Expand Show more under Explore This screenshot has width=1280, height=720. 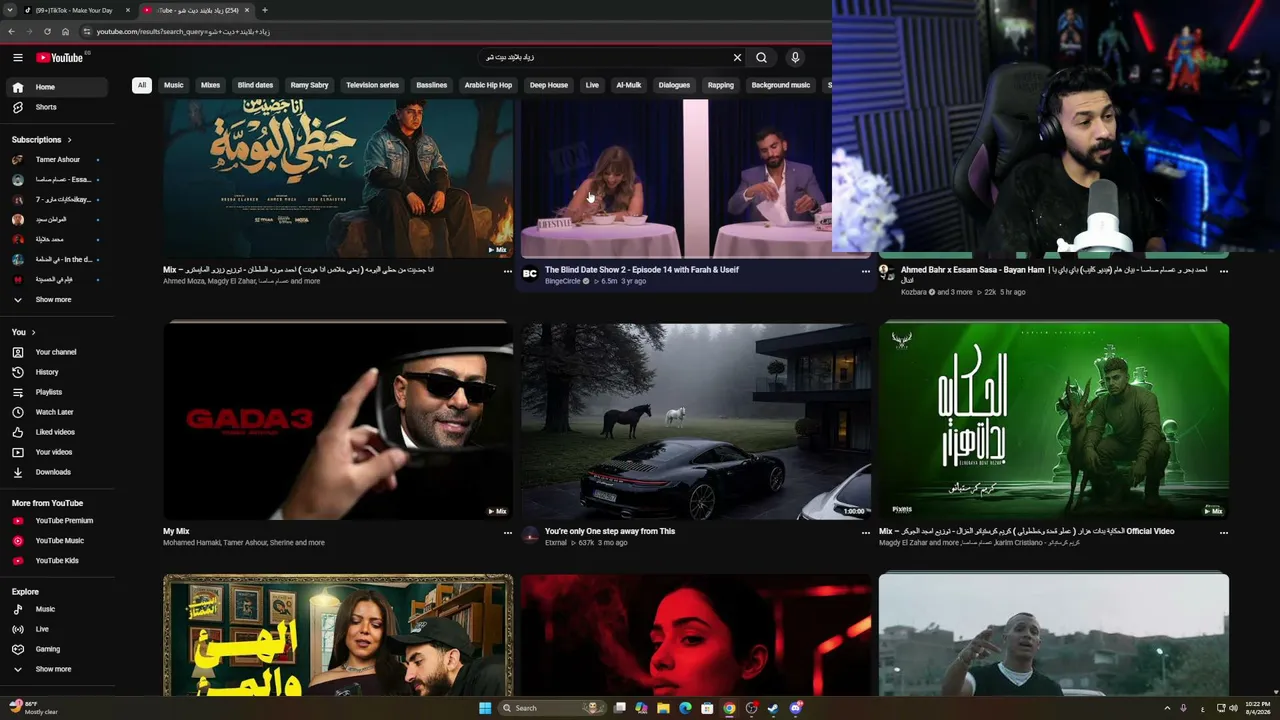point(55,669)
